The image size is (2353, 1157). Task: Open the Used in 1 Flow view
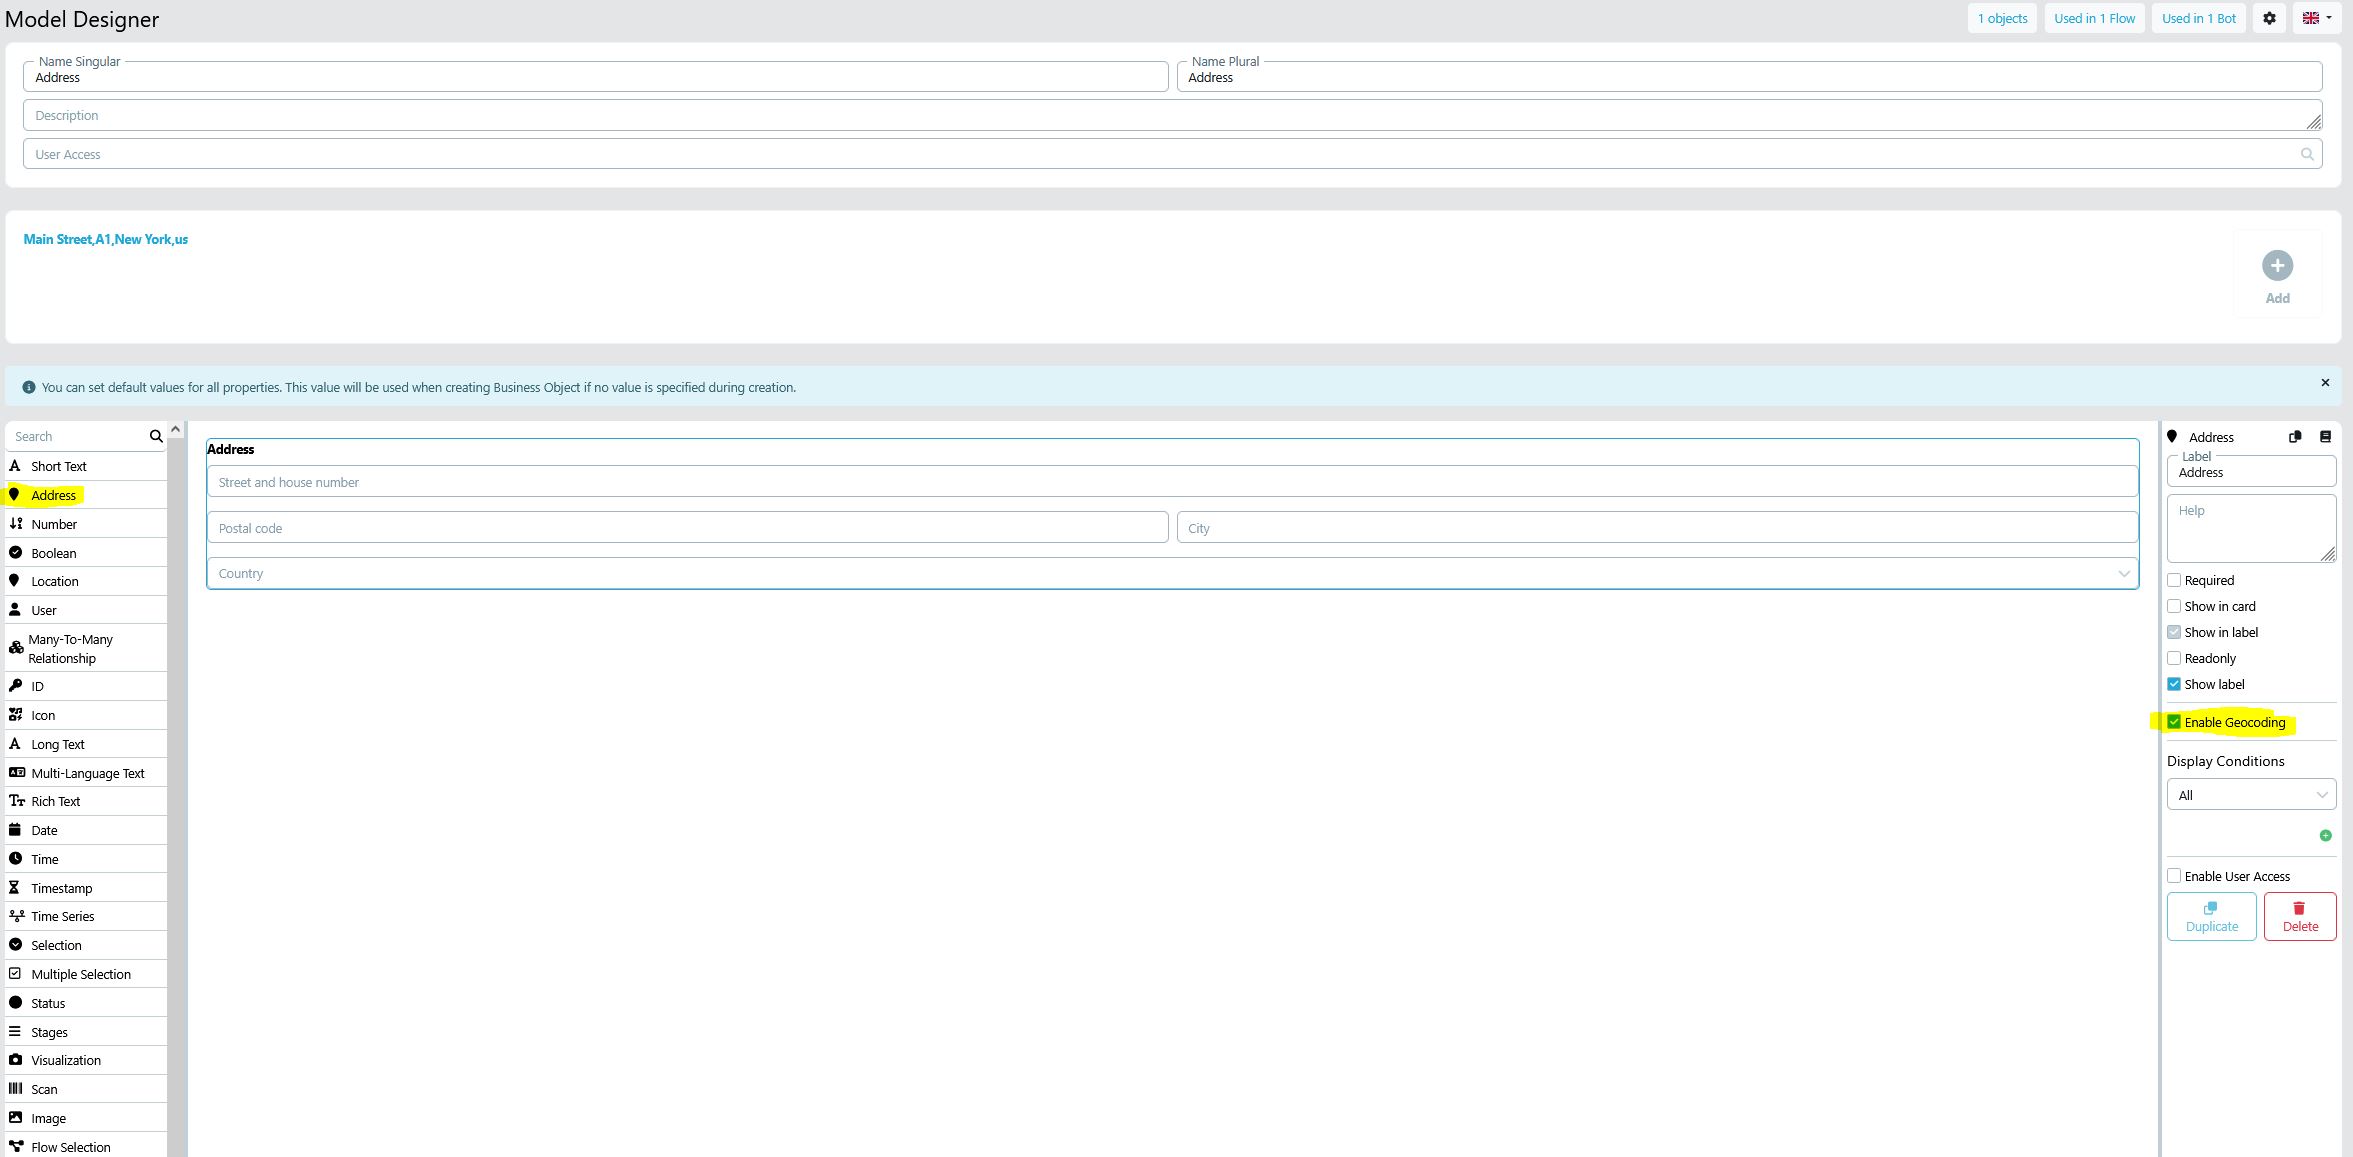2095,17
